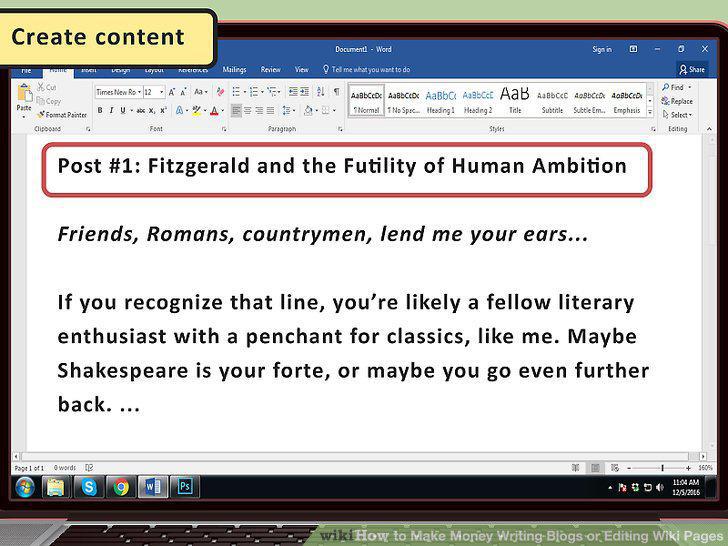Screen dimensions: 728x546
Task: Apply the Subtitle style
Action: click(x=552, y=101)
